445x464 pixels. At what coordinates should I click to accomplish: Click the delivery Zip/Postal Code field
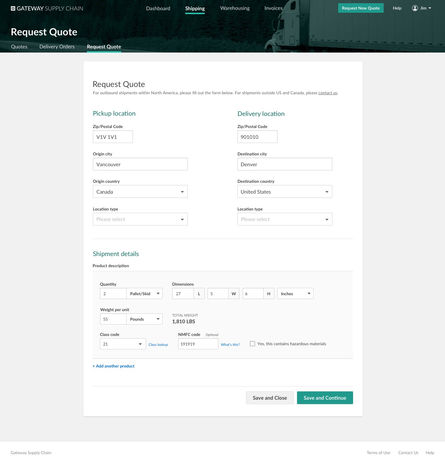pos(257,137)
